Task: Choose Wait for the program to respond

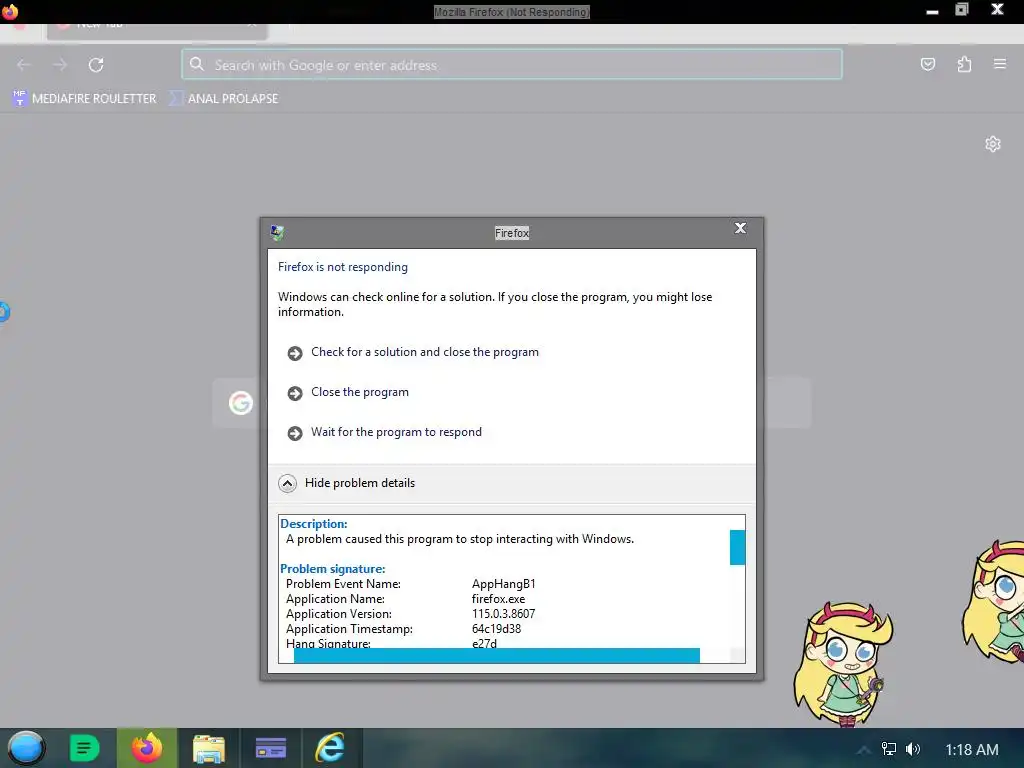Action: [x=384, y=432]
